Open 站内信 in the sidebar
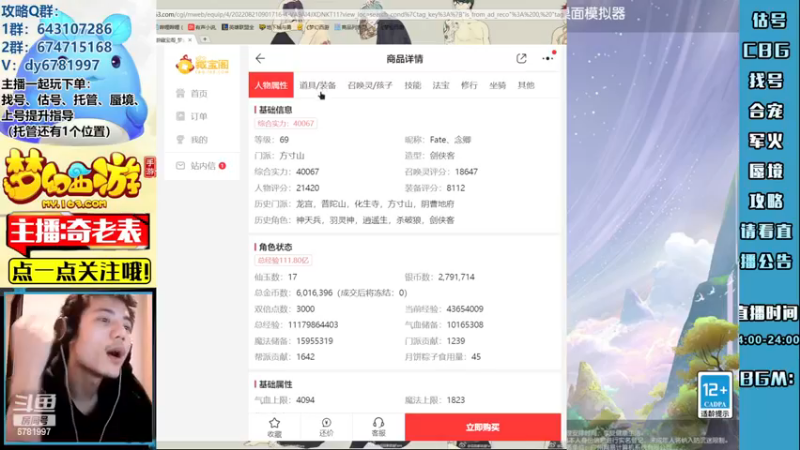Screen dimensions: 800x450 click(203, 165)
